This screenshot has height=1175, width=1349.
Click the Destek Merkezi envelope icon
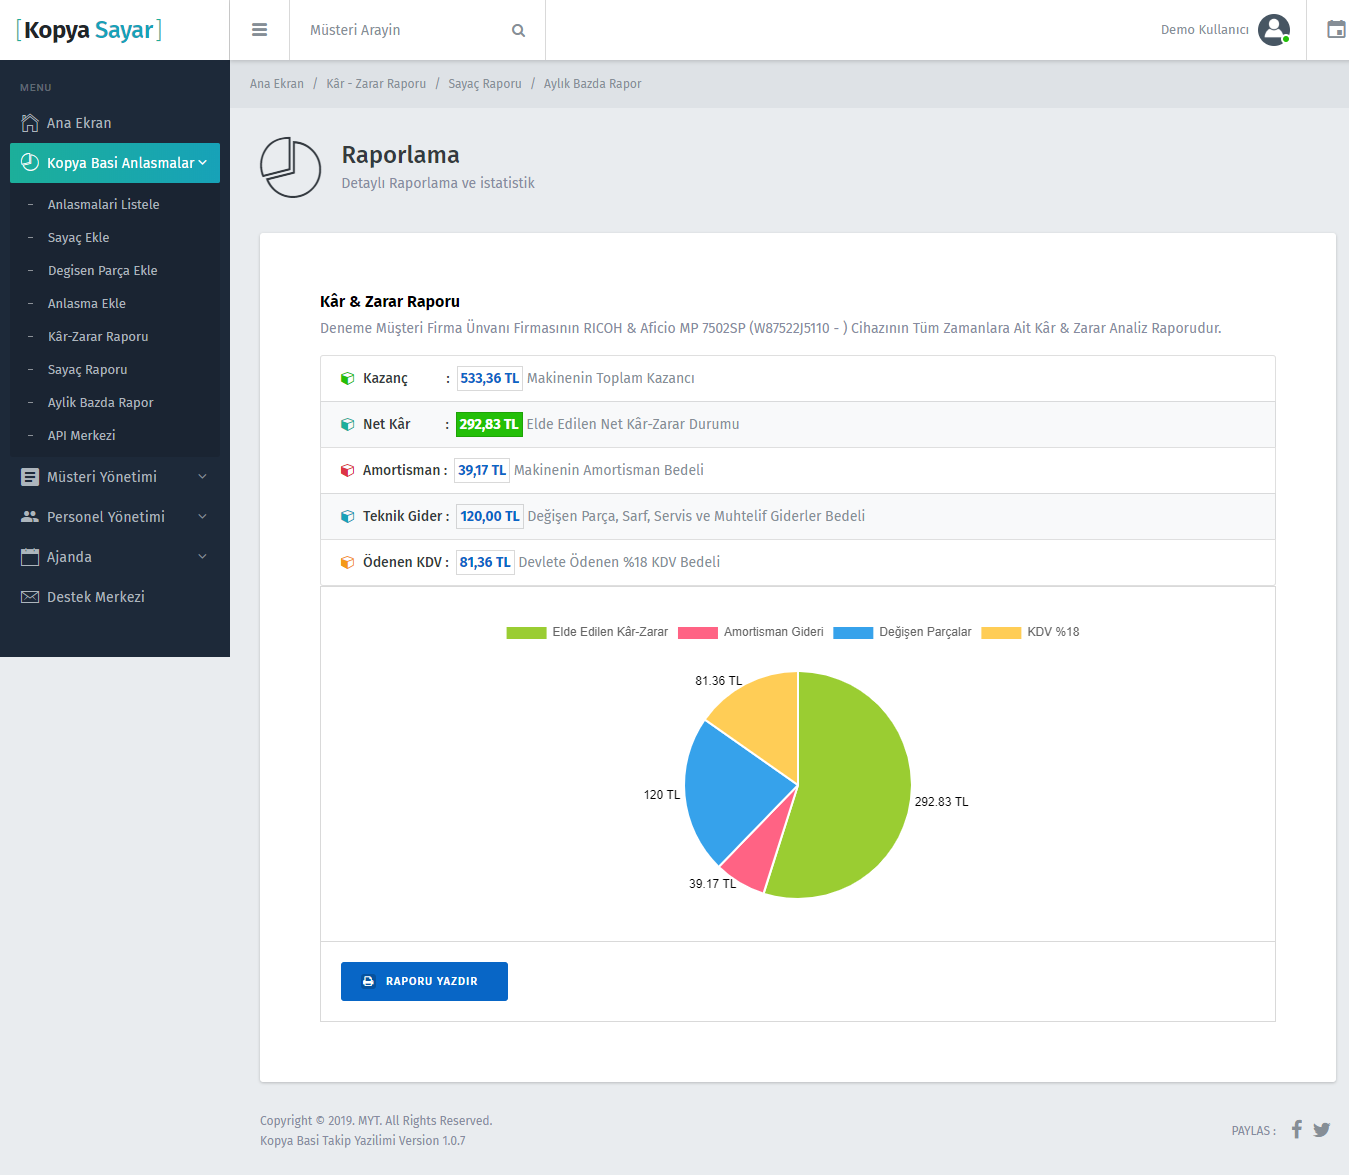[x=30, y=597]
